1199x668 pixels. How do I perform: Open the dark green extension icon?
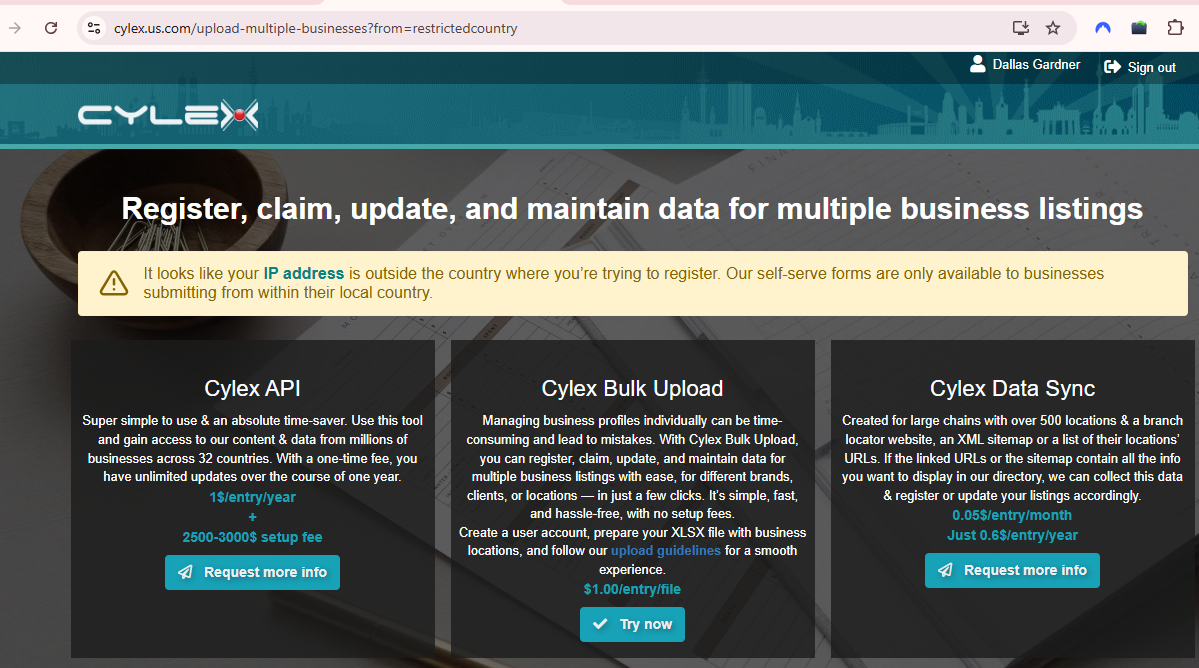[x=1139, y=28]
